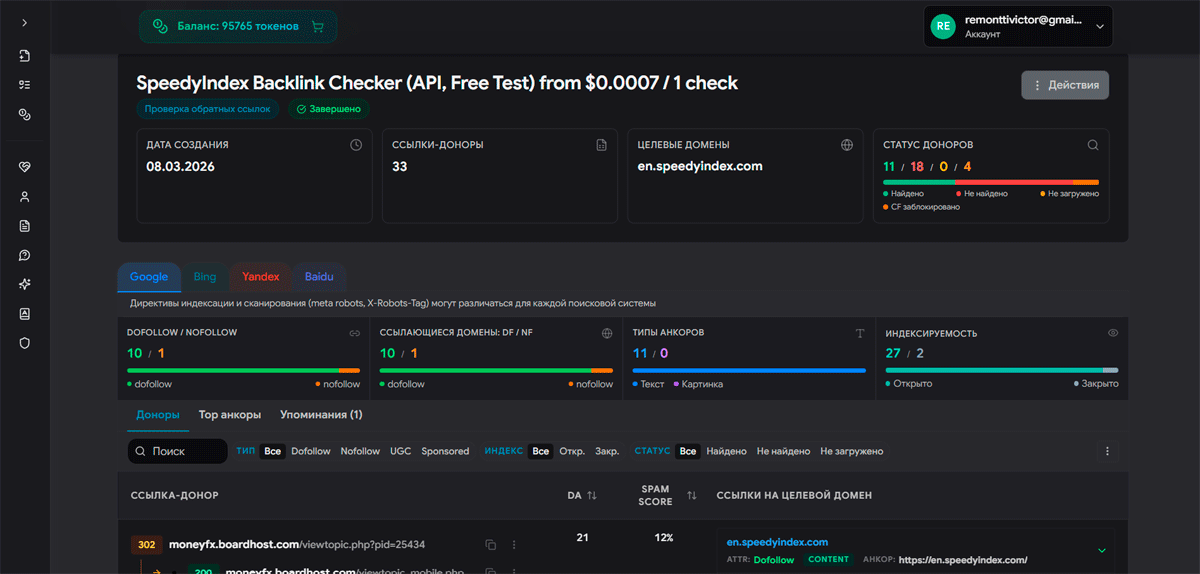
Task: Open the user profile sidebar icon
Action: tap(24, 197)
